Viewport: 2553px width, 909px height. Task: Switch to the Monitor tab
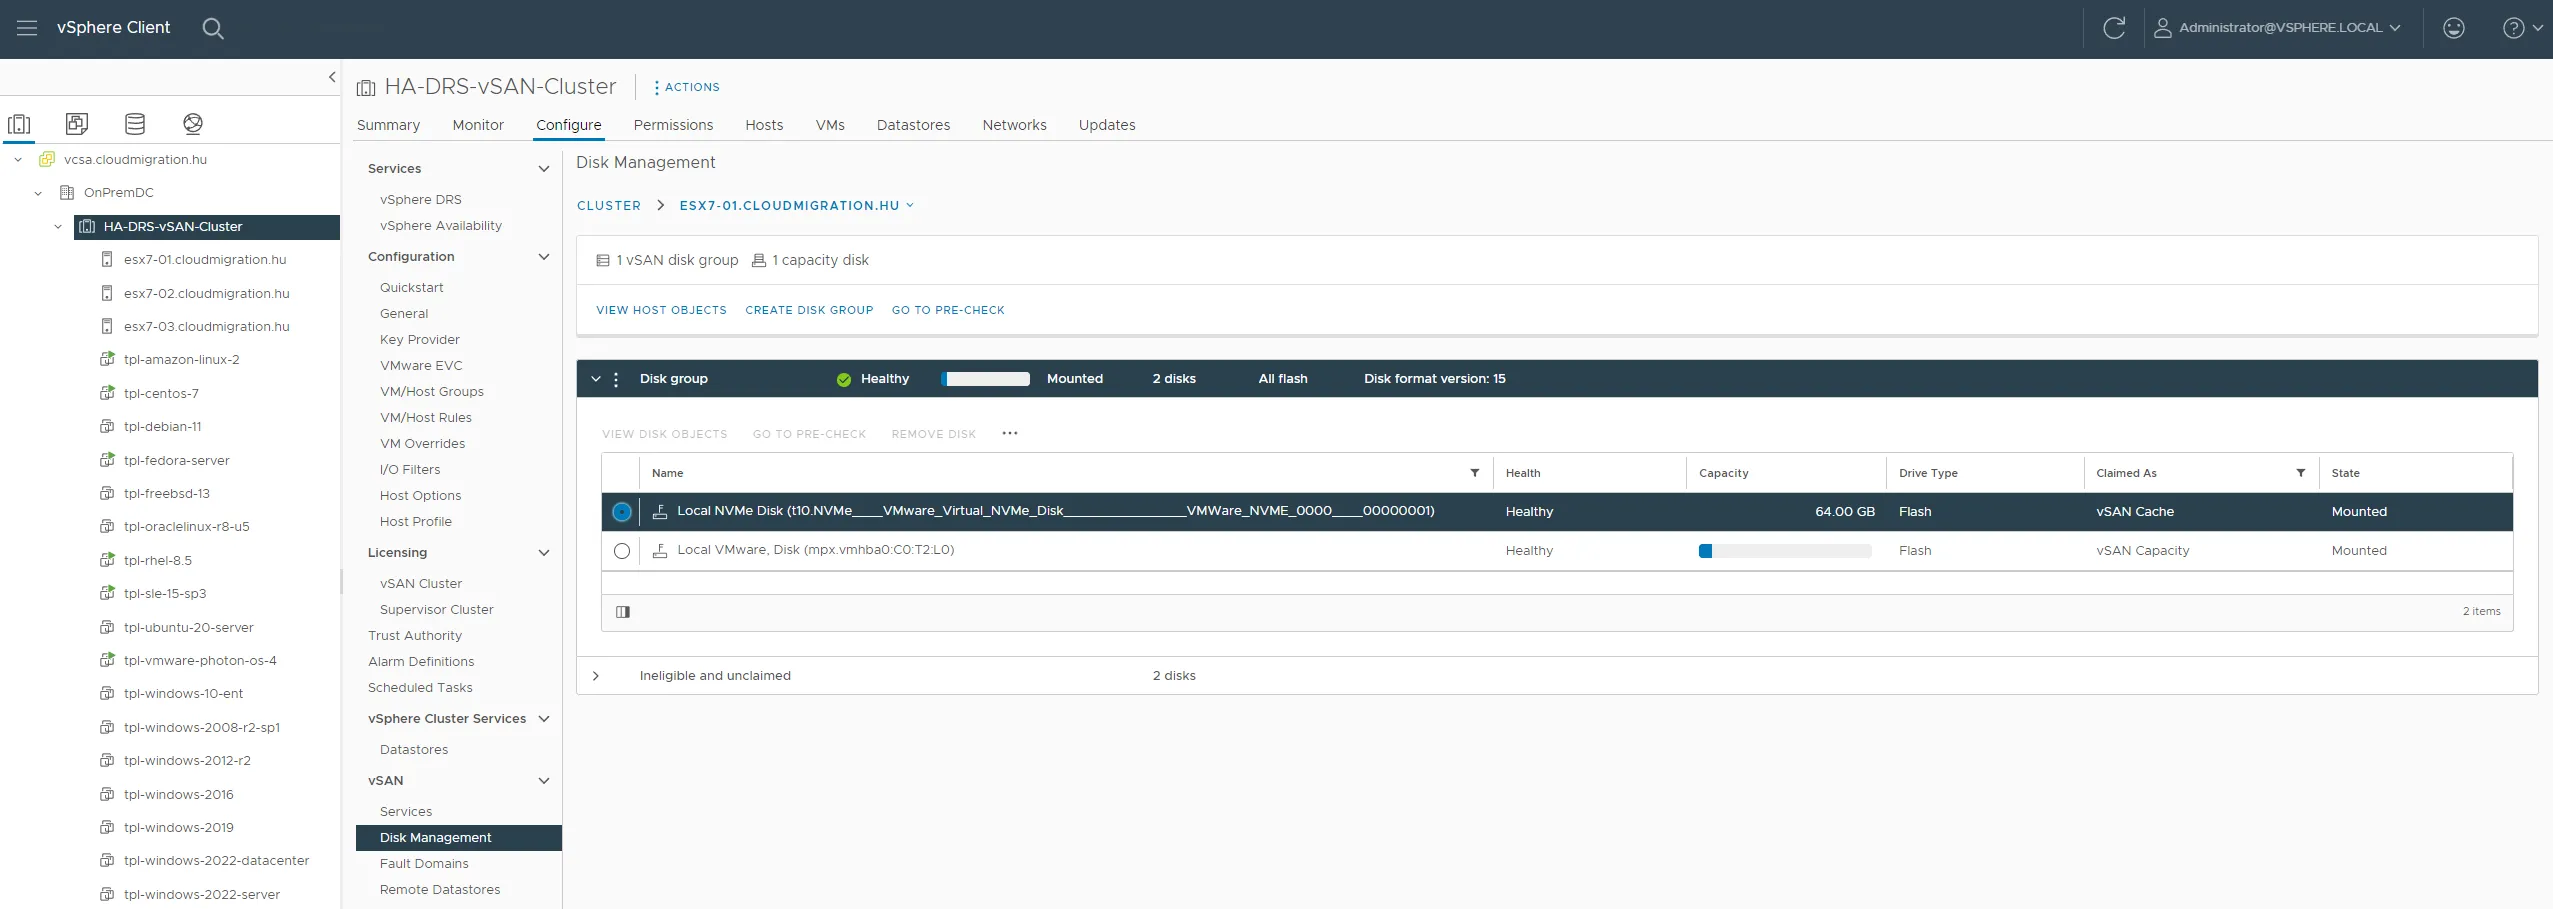478,125
